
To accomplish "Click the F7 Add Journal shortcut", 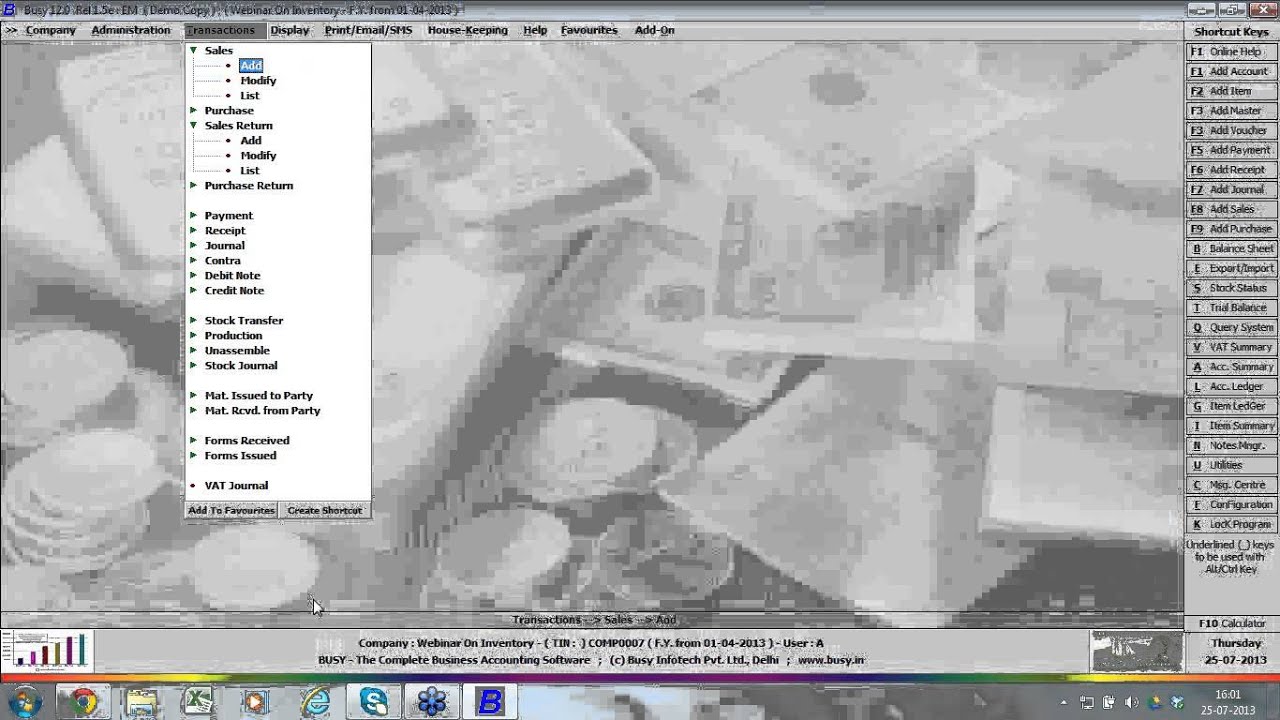I will click(1231, 189).
